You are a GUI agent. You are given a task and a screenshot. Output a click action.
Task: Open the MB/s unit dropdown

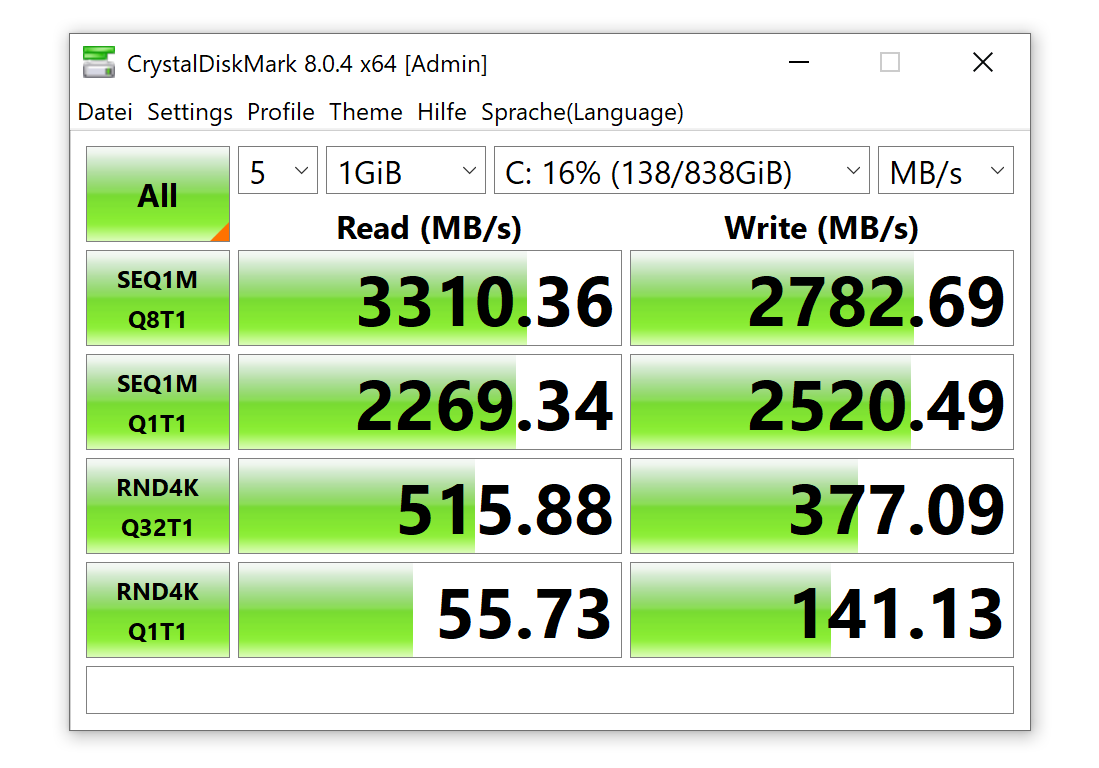946,170
